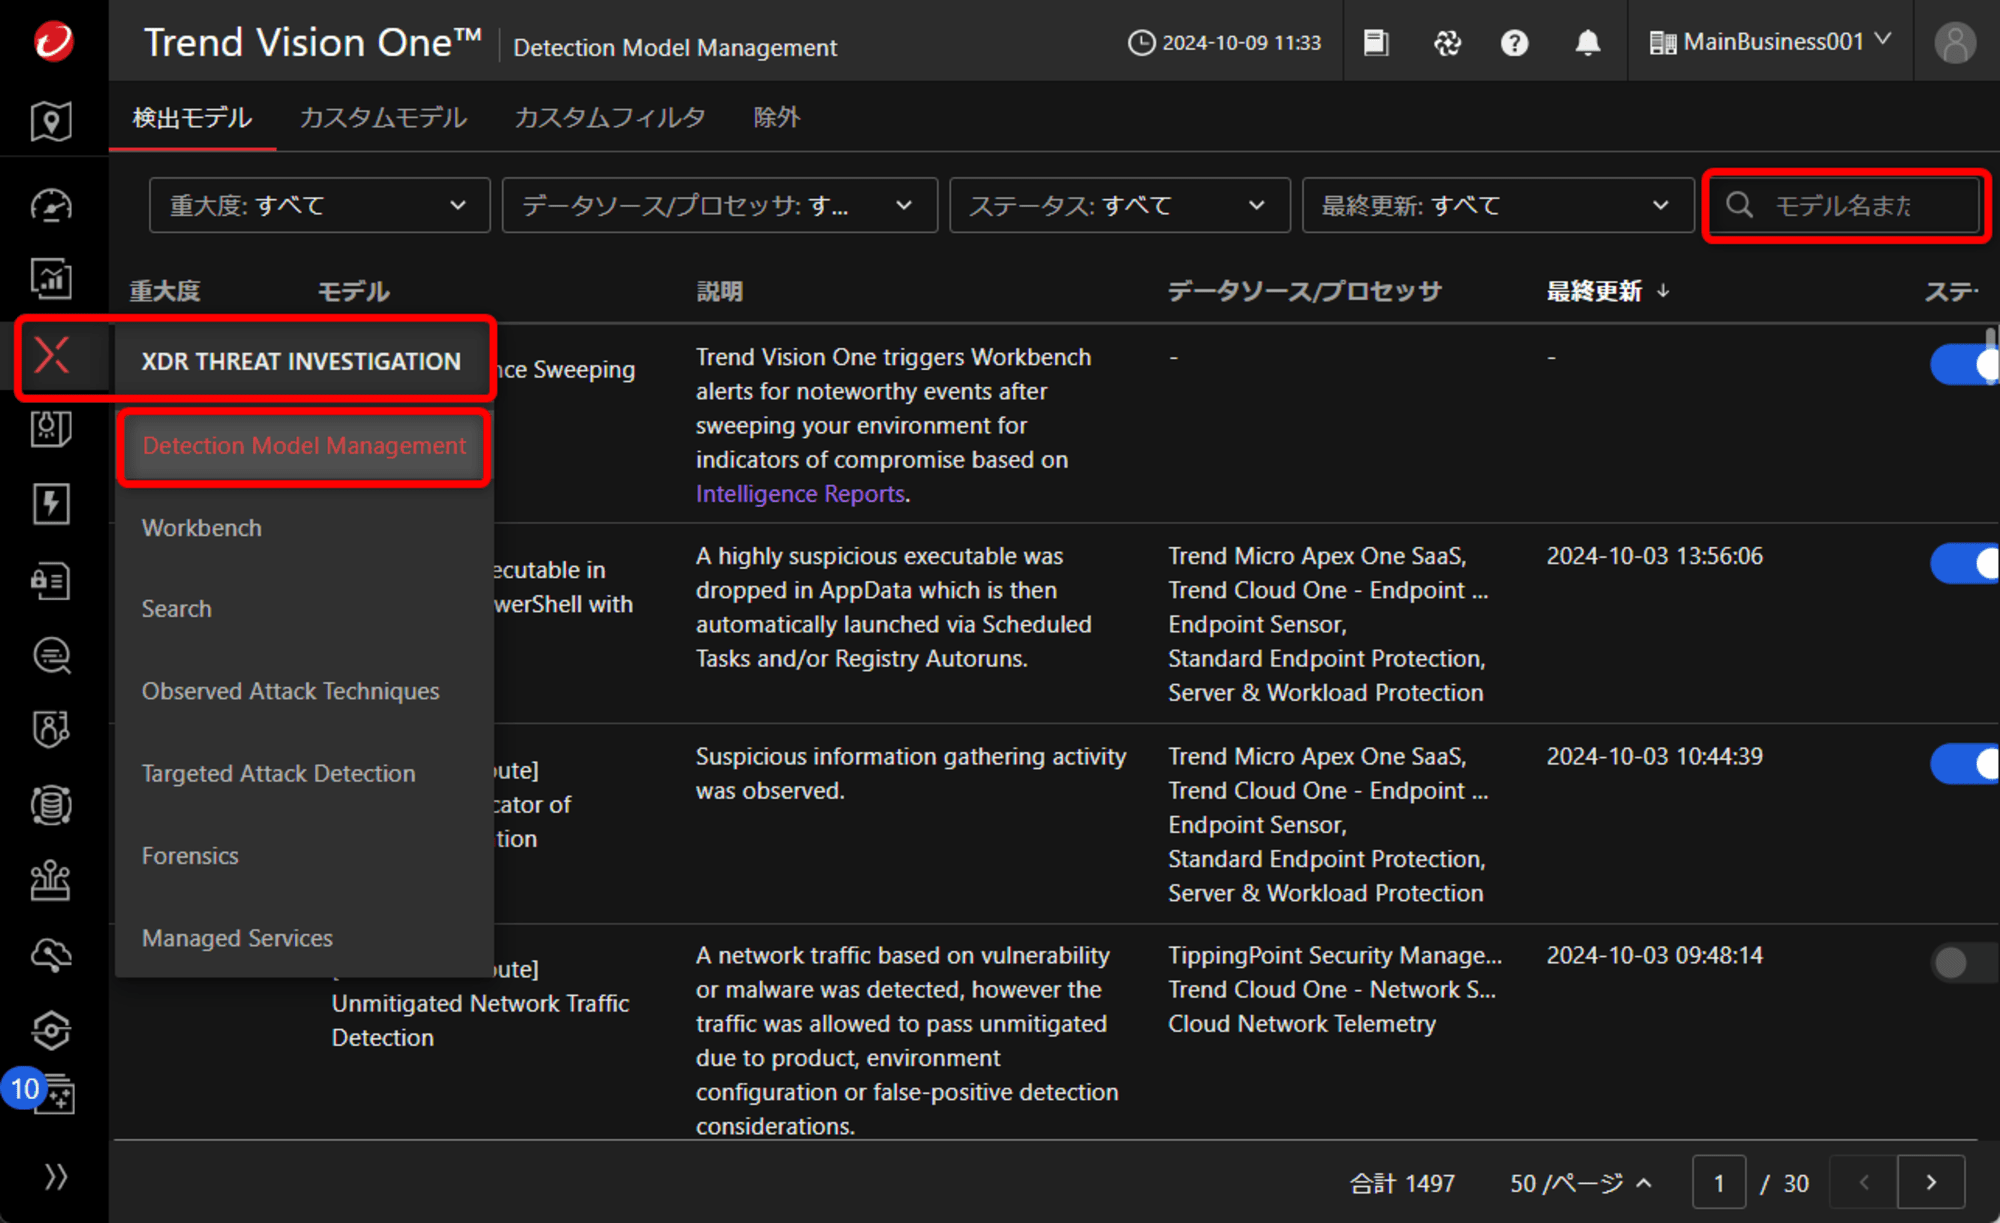
Task: Select Search in the flyout menu
Action: 177,609
